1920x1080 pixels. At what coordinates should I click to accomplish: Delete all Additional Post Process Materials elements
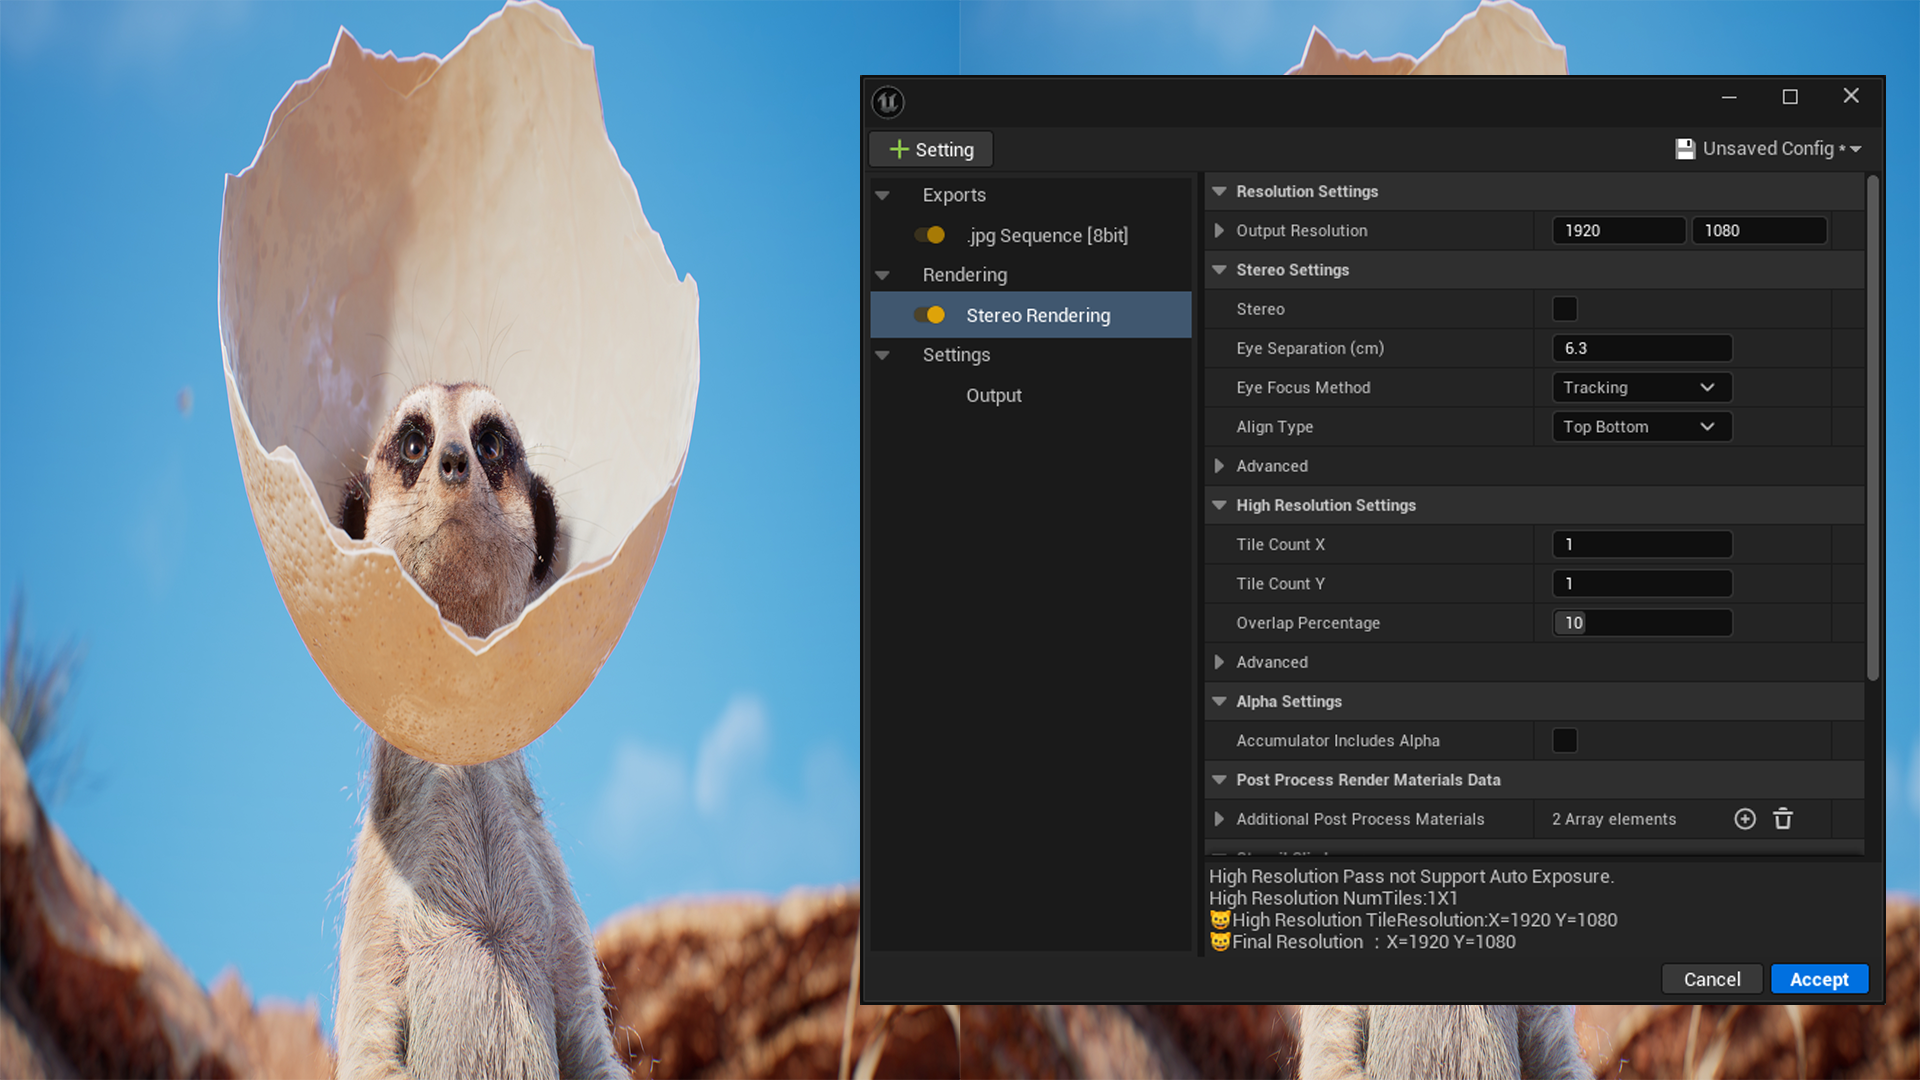1783,819
